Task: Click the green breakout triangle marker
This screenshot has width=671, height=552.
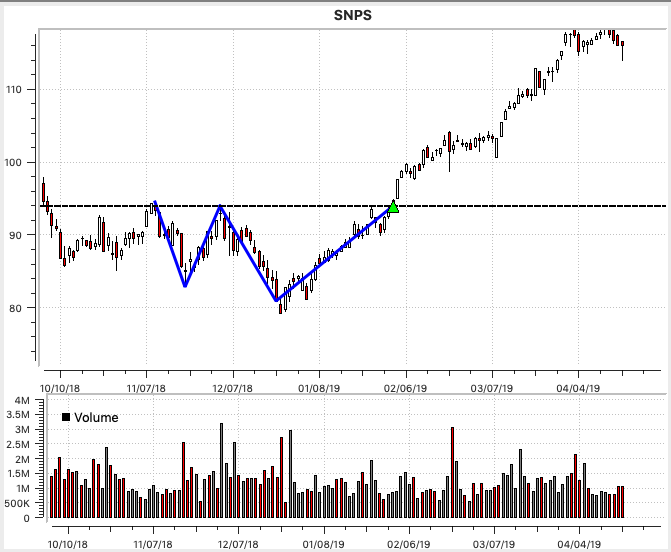Action: coord(393,207)
